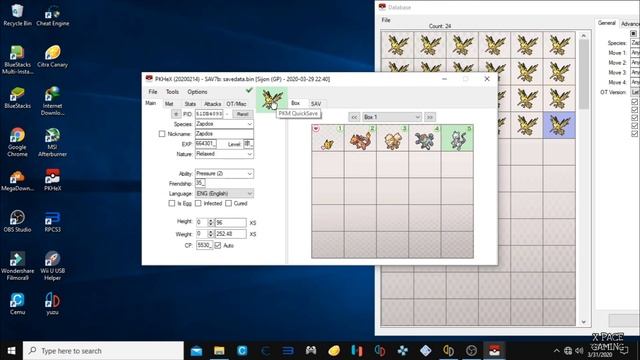Open Wii U USB Helper desktop icon
Screen dimensions: 640x360
coord(53,266)
